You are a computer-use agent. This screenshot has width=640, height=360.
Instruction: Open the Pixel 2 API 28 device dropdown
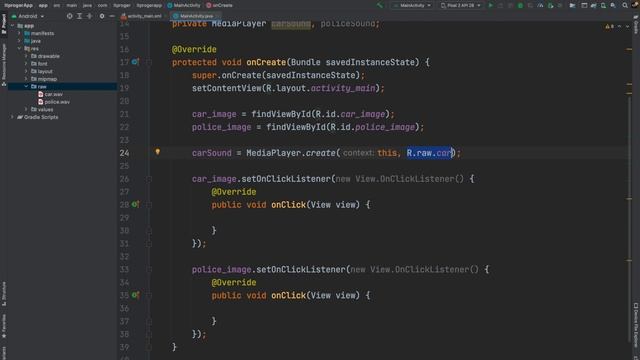(x=460, y=6)
